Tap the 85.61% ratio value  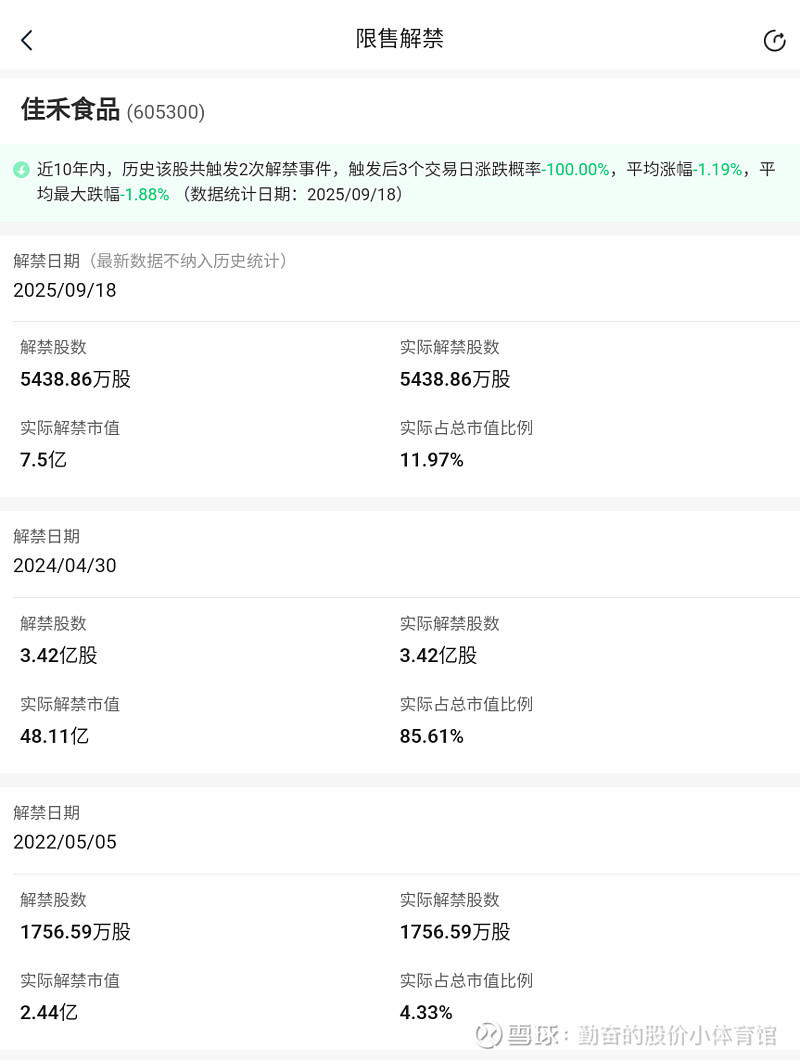[431, 736]
